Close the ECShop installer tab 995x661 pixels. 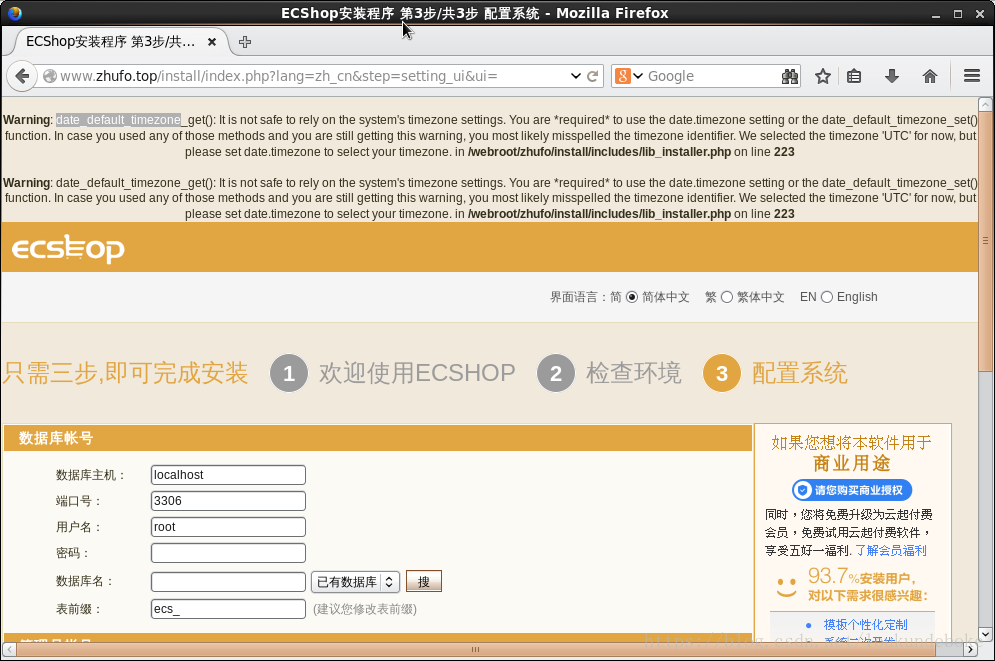[x=212, y=42]
